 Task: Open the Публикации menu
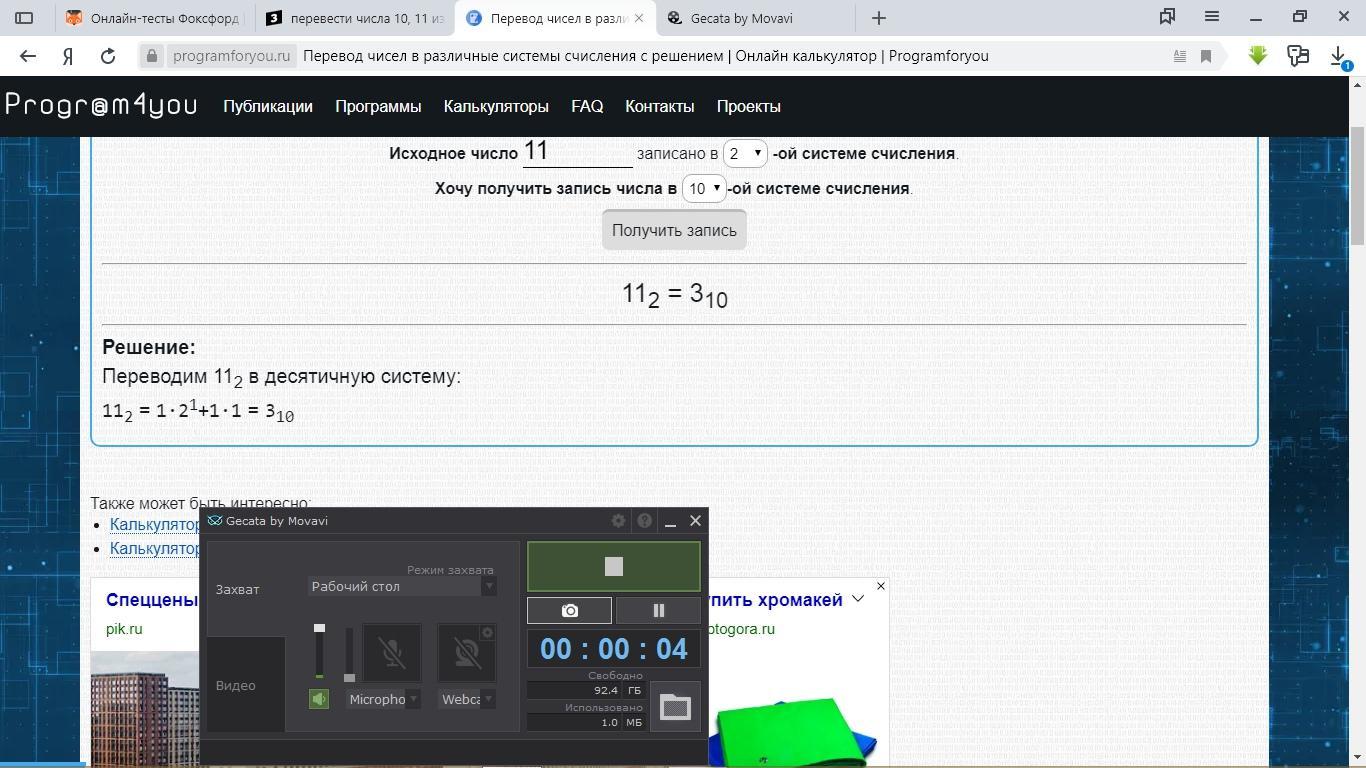[x=268, y=106]
